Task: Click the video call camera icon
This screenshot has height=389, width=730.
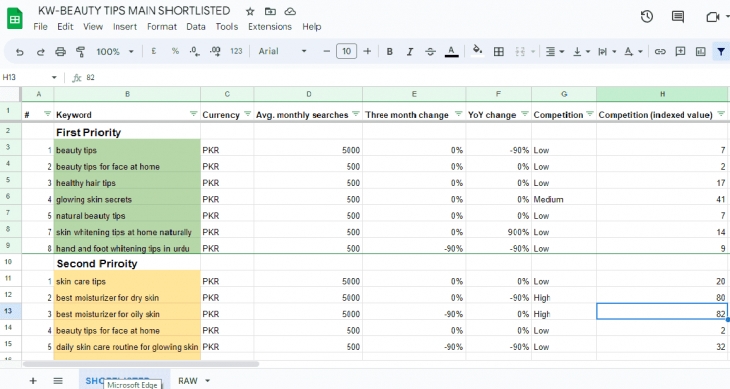Action: click(713, 17)
